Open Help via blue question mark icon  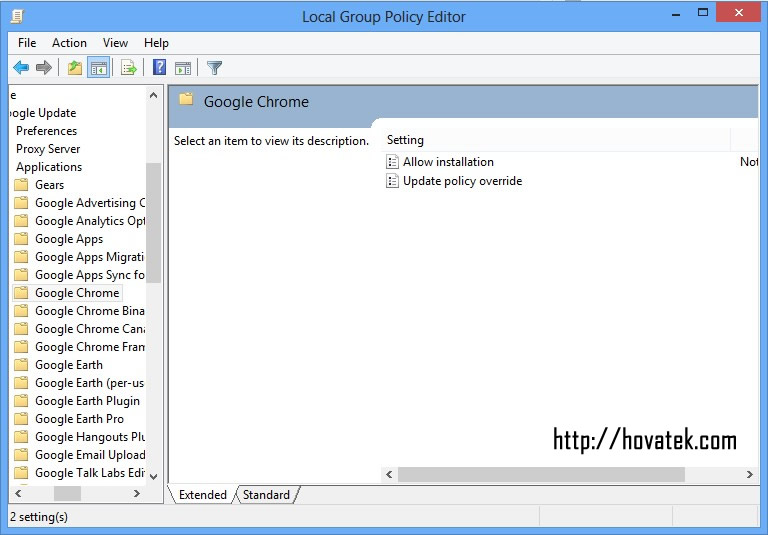pos(159,67)
